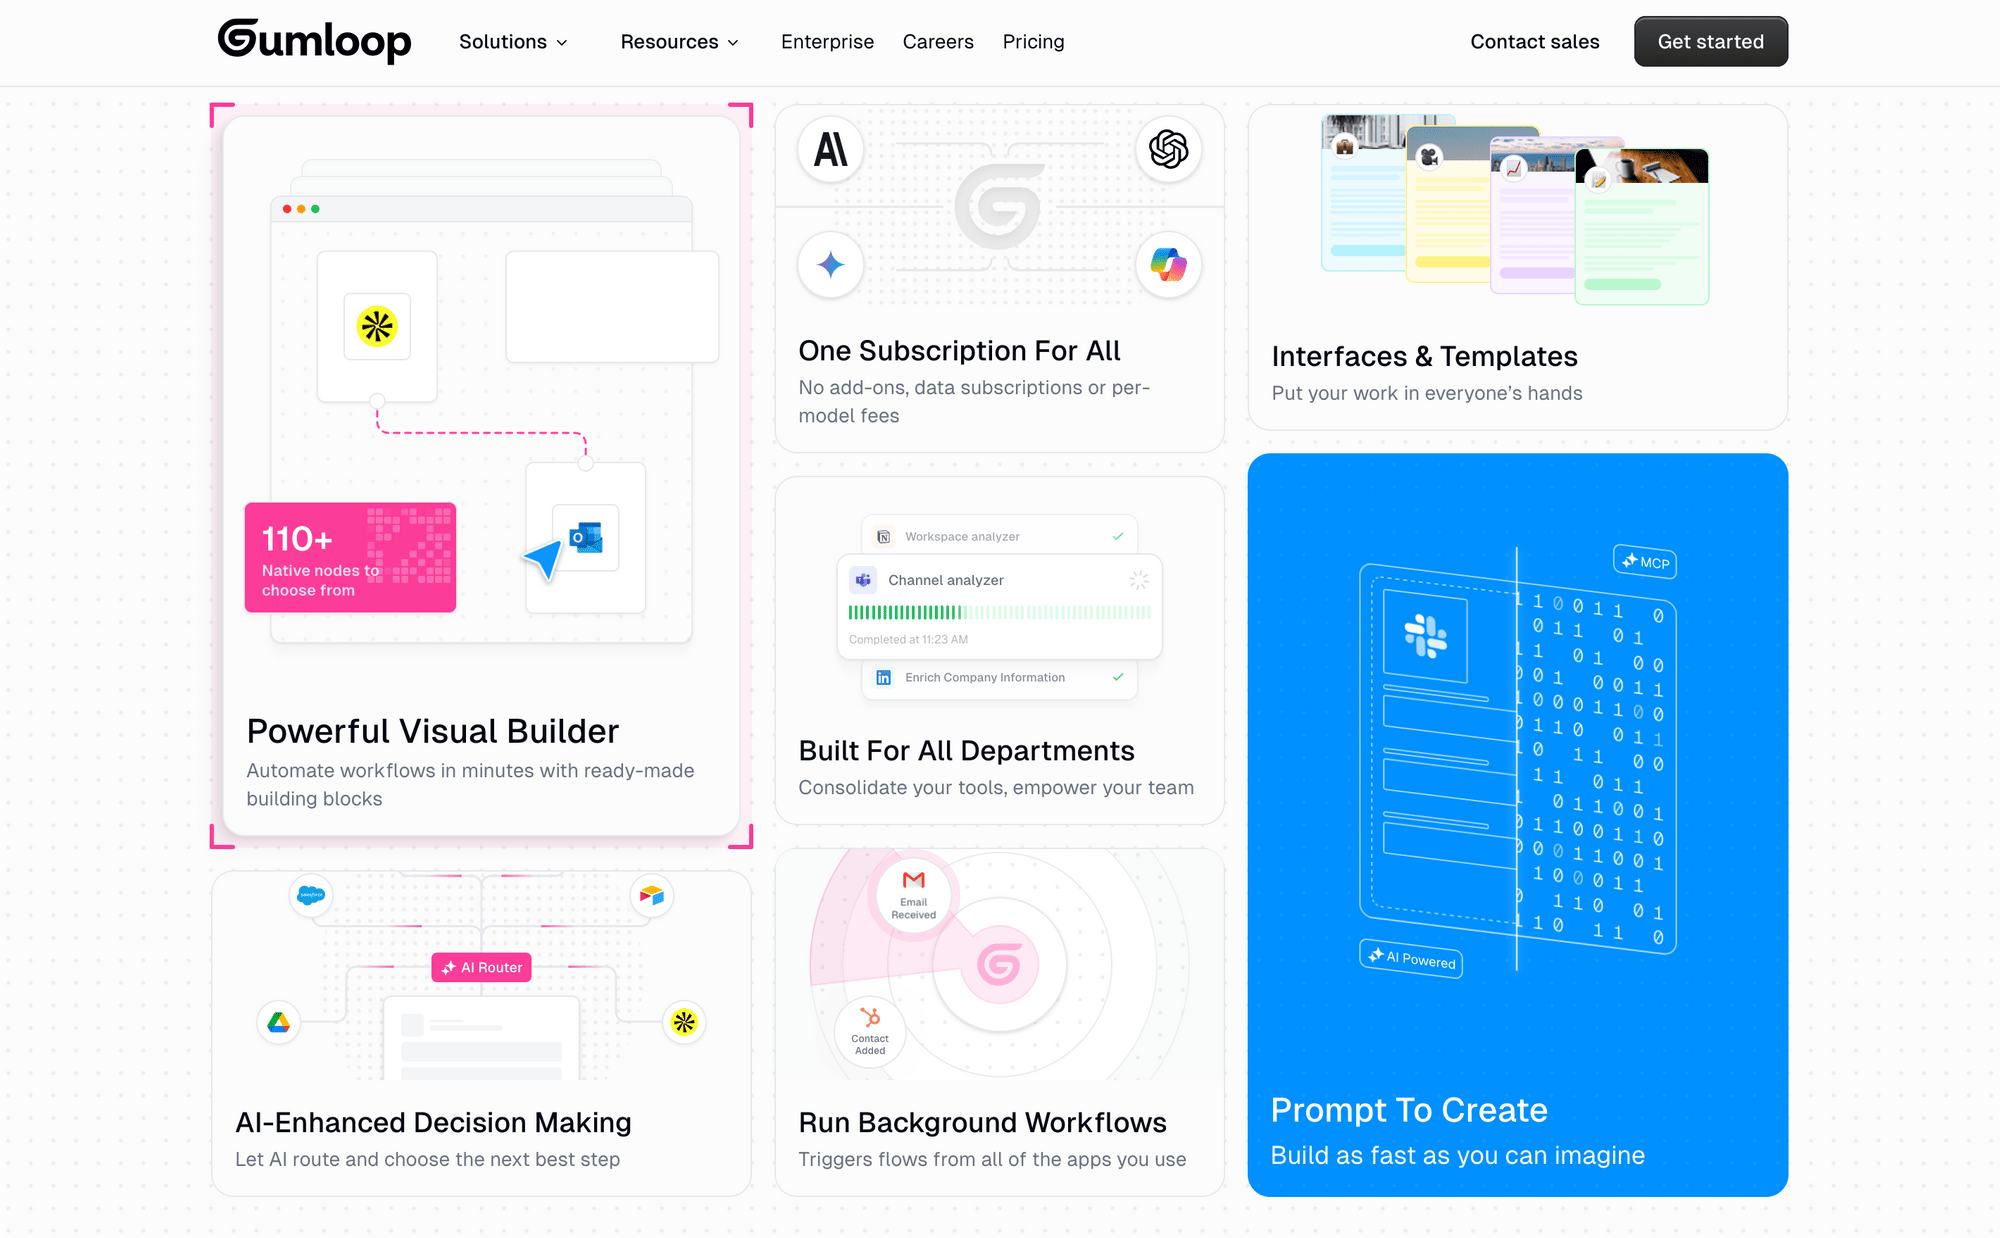
Task: Click the Anthropic logo icon
Action: (830, 151)
